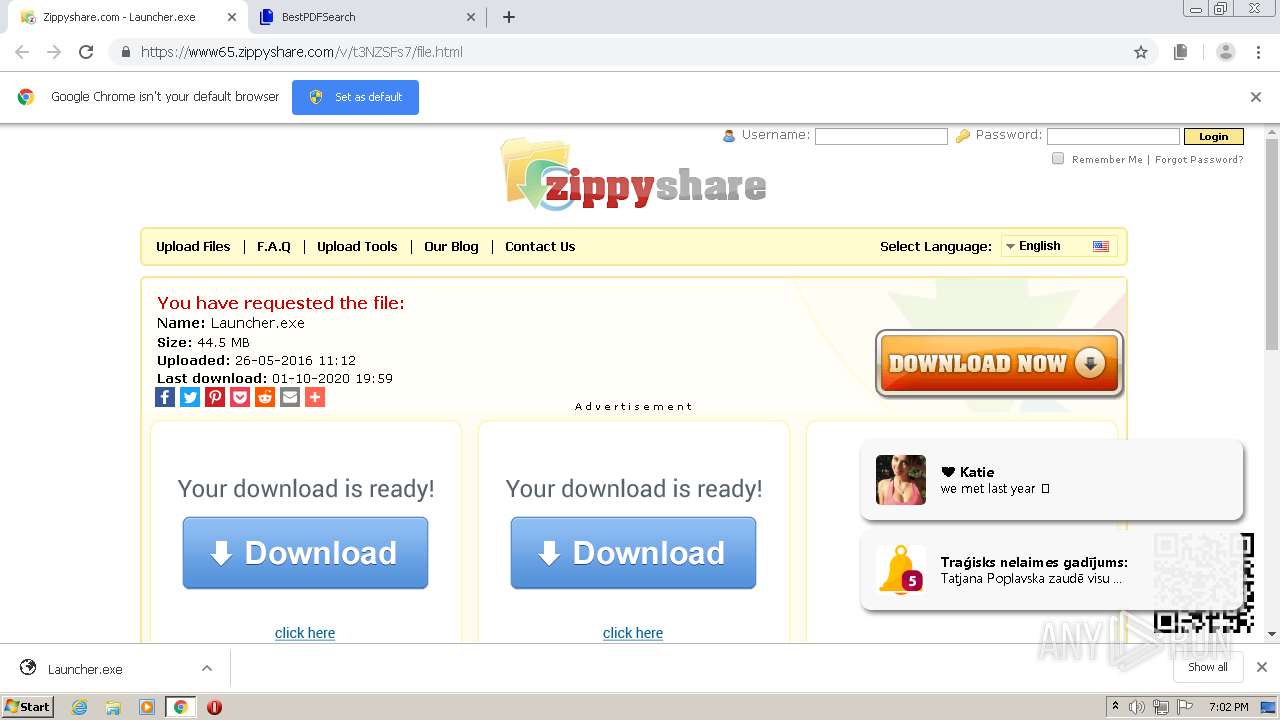View site security padlock info
The image size is (1280, 720).
(x=126, y=52)
